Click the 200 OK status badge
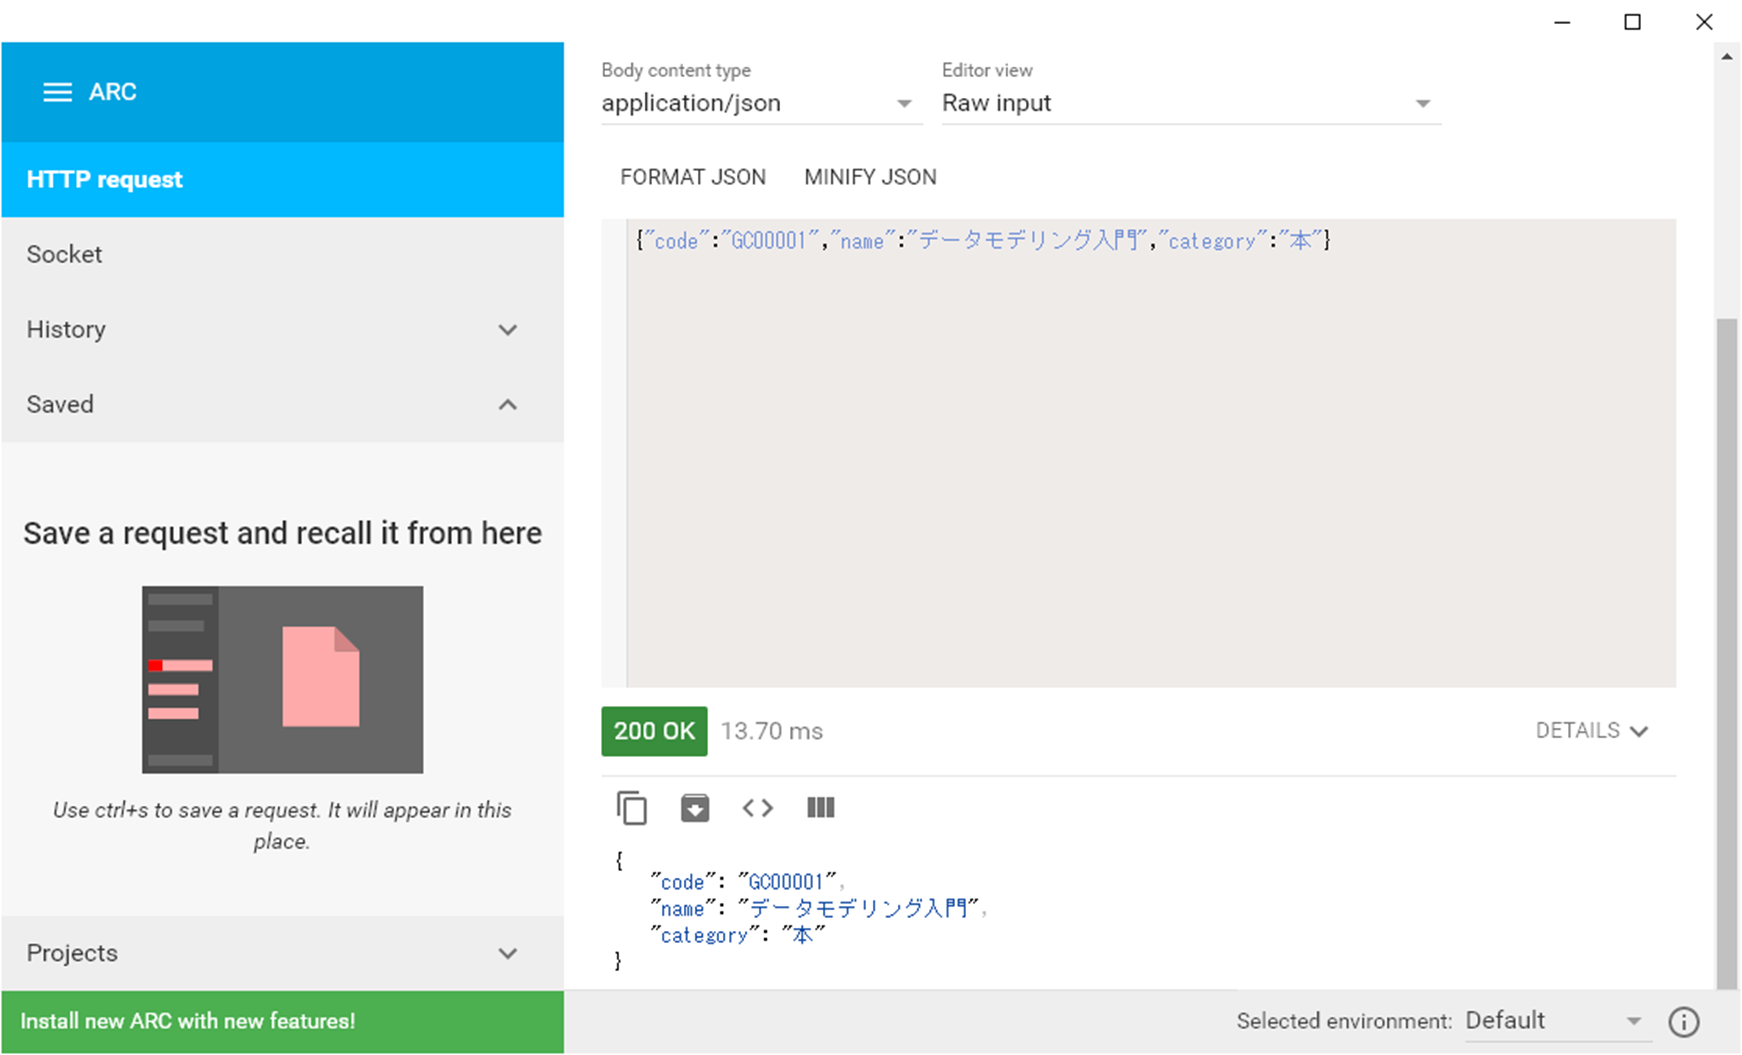This screenshot has height=1055, width=1742. tap(654, 731)
